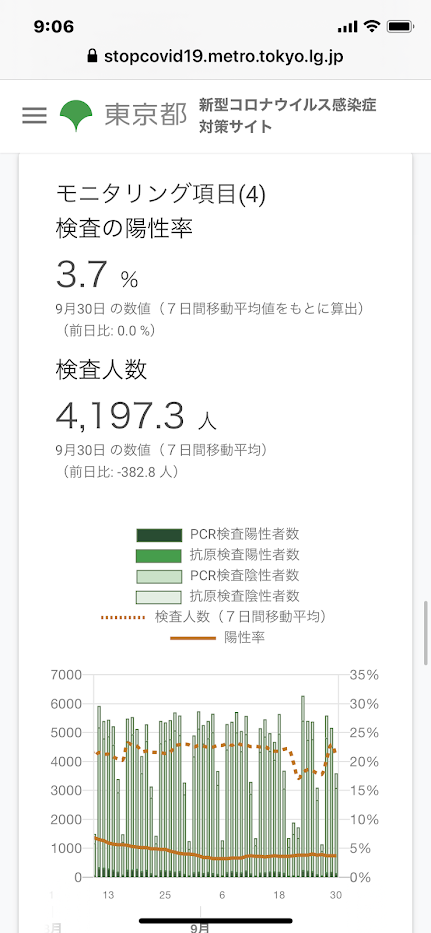The width and height of the screenshot is (431, 933).
Task: Tap the Wi-Fi status icon
Action: point(373,26)
